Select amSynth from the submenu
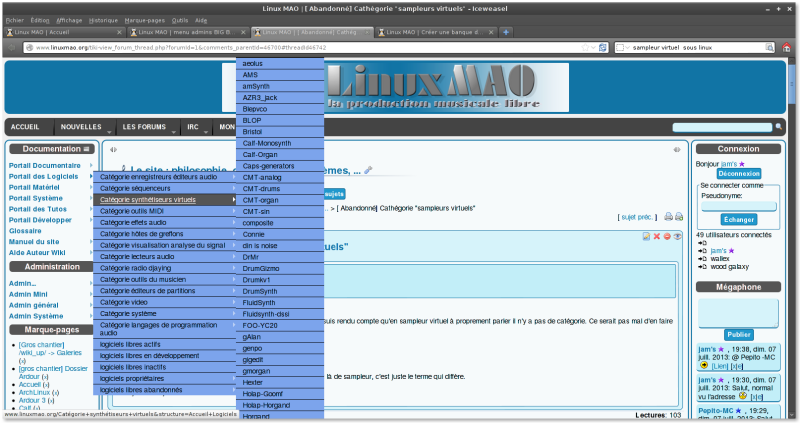Image resolution: width=800 pixels, height=423 pixels. 280,86
